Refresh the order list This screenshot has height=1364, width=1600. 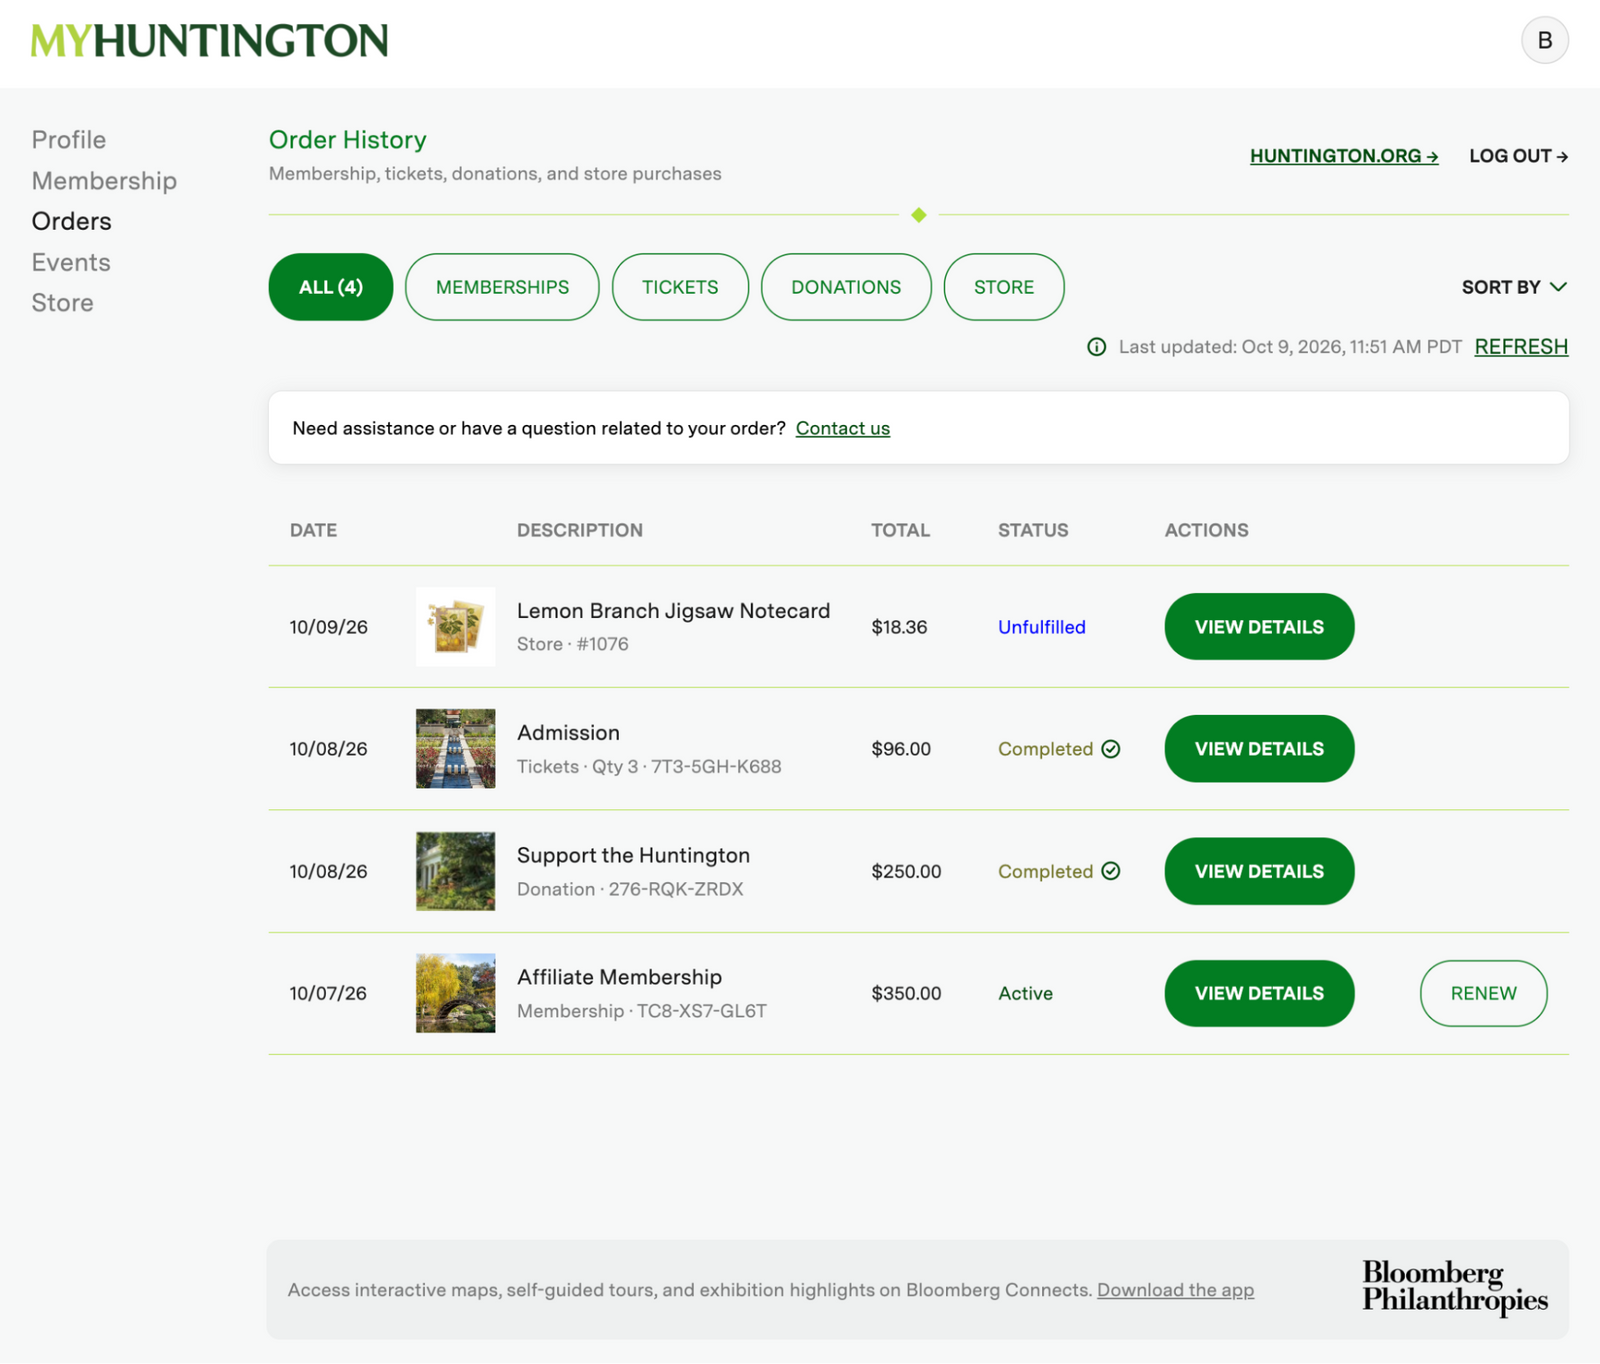coord(1521,347)
